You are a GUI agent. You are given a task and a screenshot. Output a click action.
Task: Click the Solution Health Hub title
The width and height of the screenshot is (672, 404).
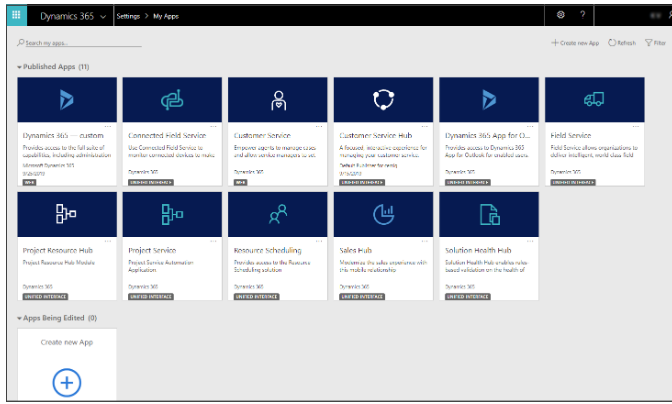tap(478, 250)
